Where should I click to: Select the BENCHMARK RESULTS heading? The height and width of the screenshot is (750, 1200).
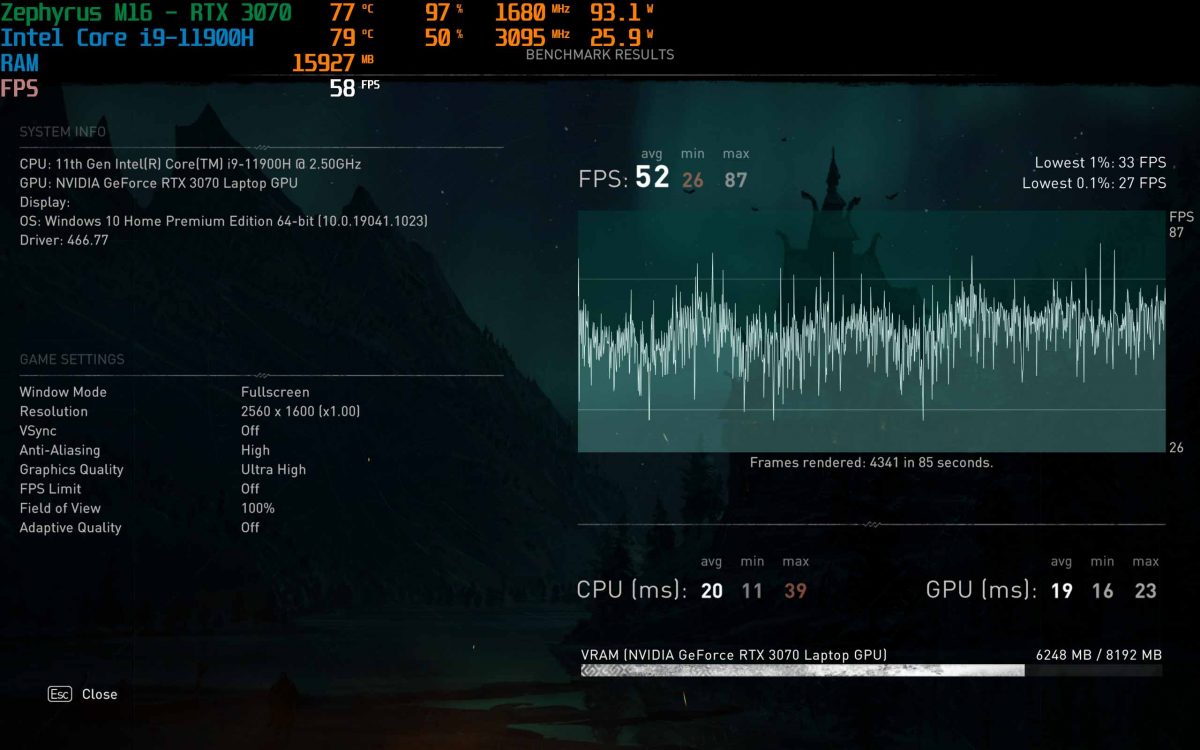[600, 55]
